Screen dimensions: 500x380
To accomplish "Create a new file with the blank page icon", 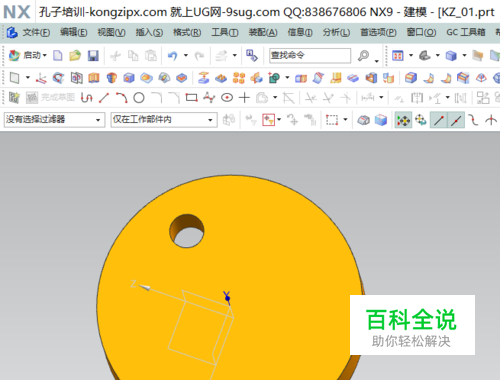I will pos(58,55).
